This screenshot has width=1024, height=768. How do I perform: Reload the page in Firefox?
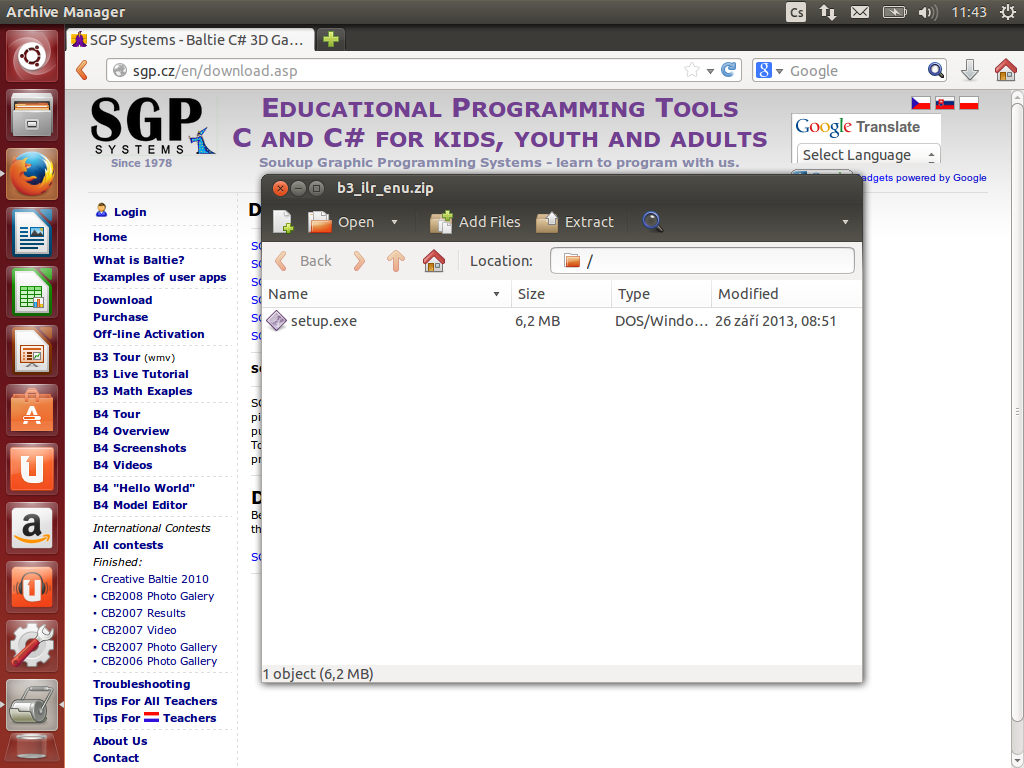(x=730, y=70)
